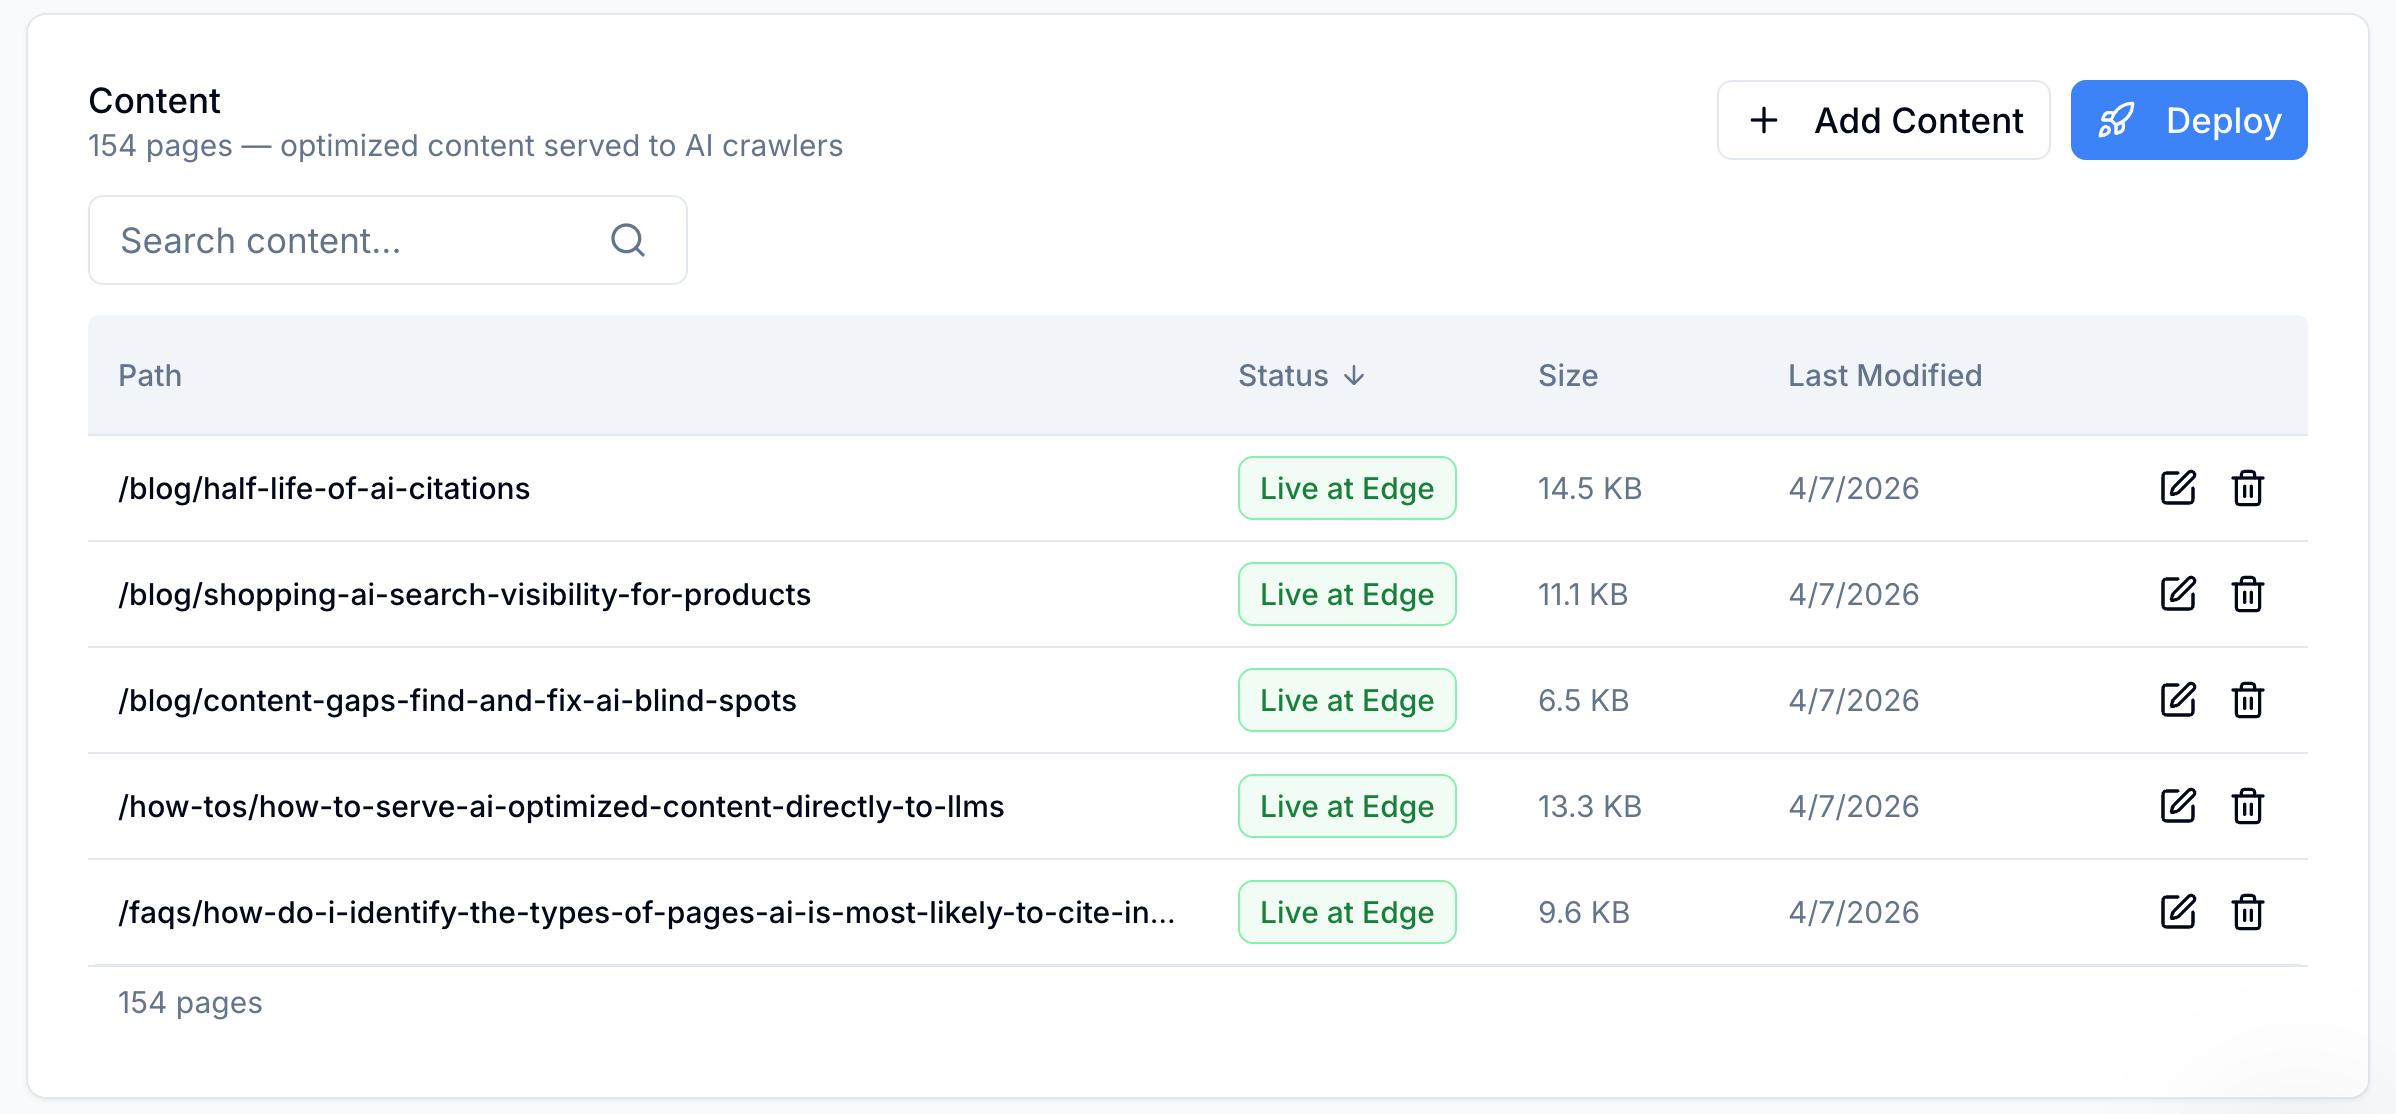Delete the half-life-of-ai-citations page
The image size is (2396, 1114).
2248,488
